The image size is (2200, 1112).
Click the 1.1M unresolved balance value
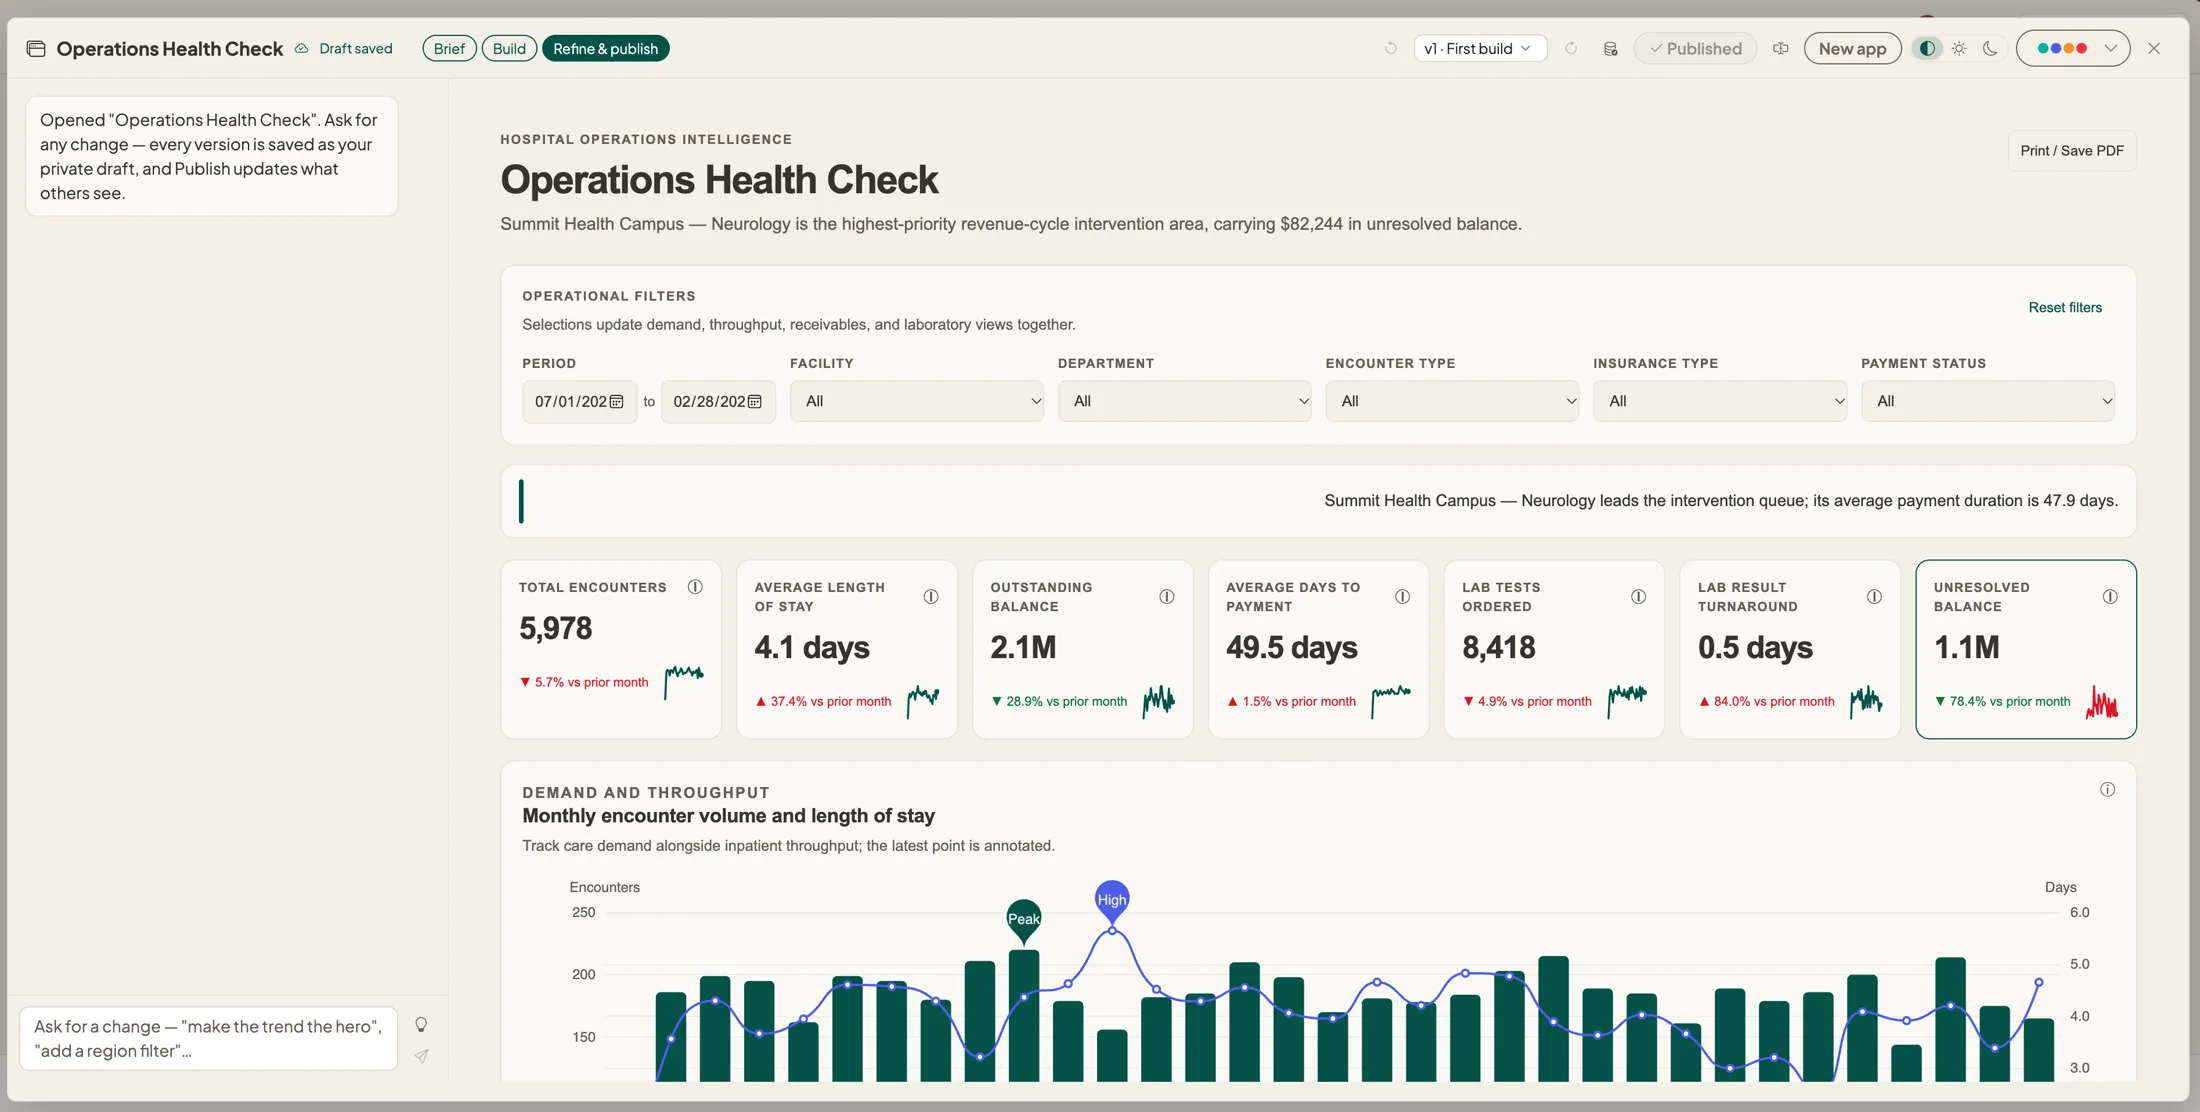coord(1966,647)
